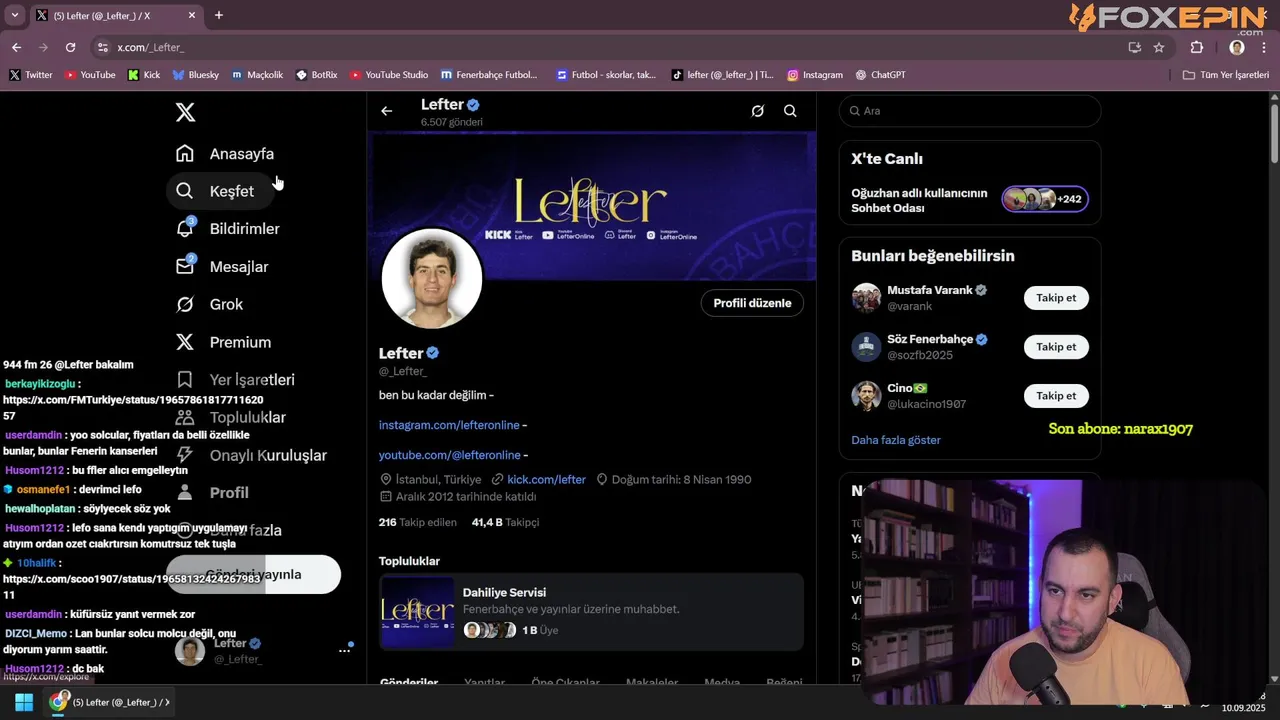Click Chrome taskbar button
The width and height of the screenshot is (1280, 720).
pyautogui.click(x=110, y=702)
